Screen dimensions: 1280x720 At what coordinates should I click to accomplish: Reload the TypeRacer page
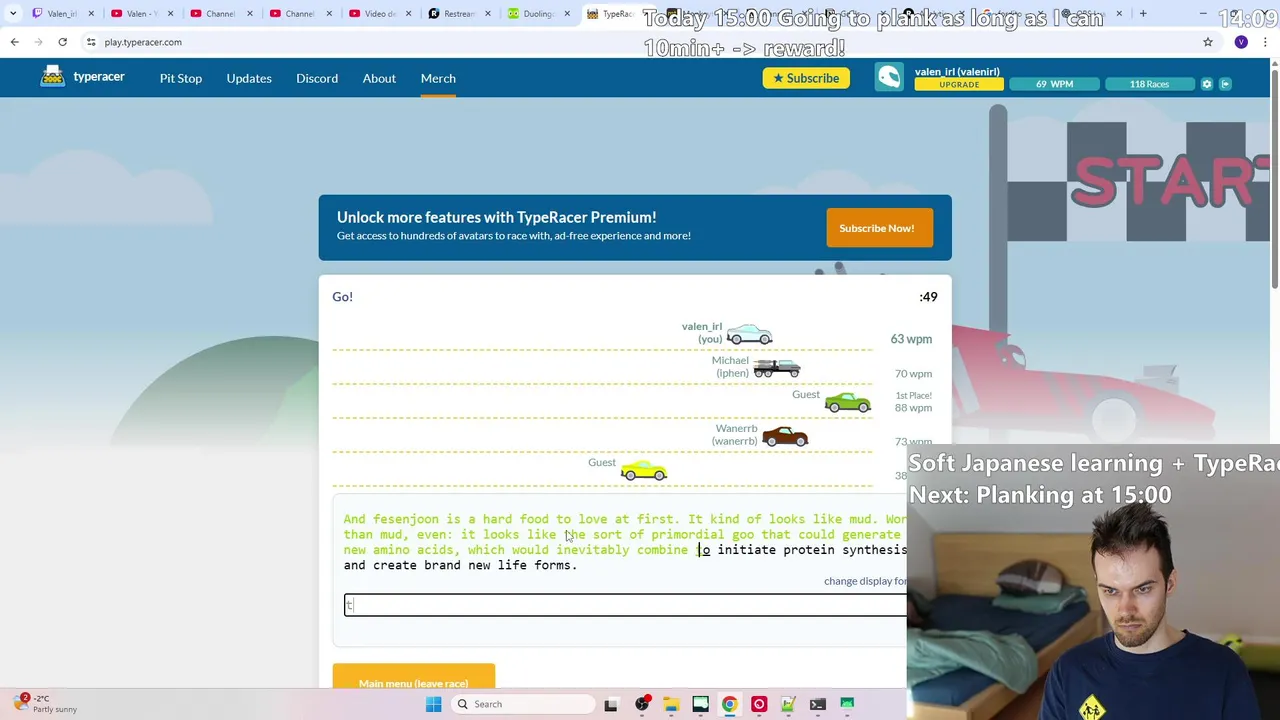(62, 42)
